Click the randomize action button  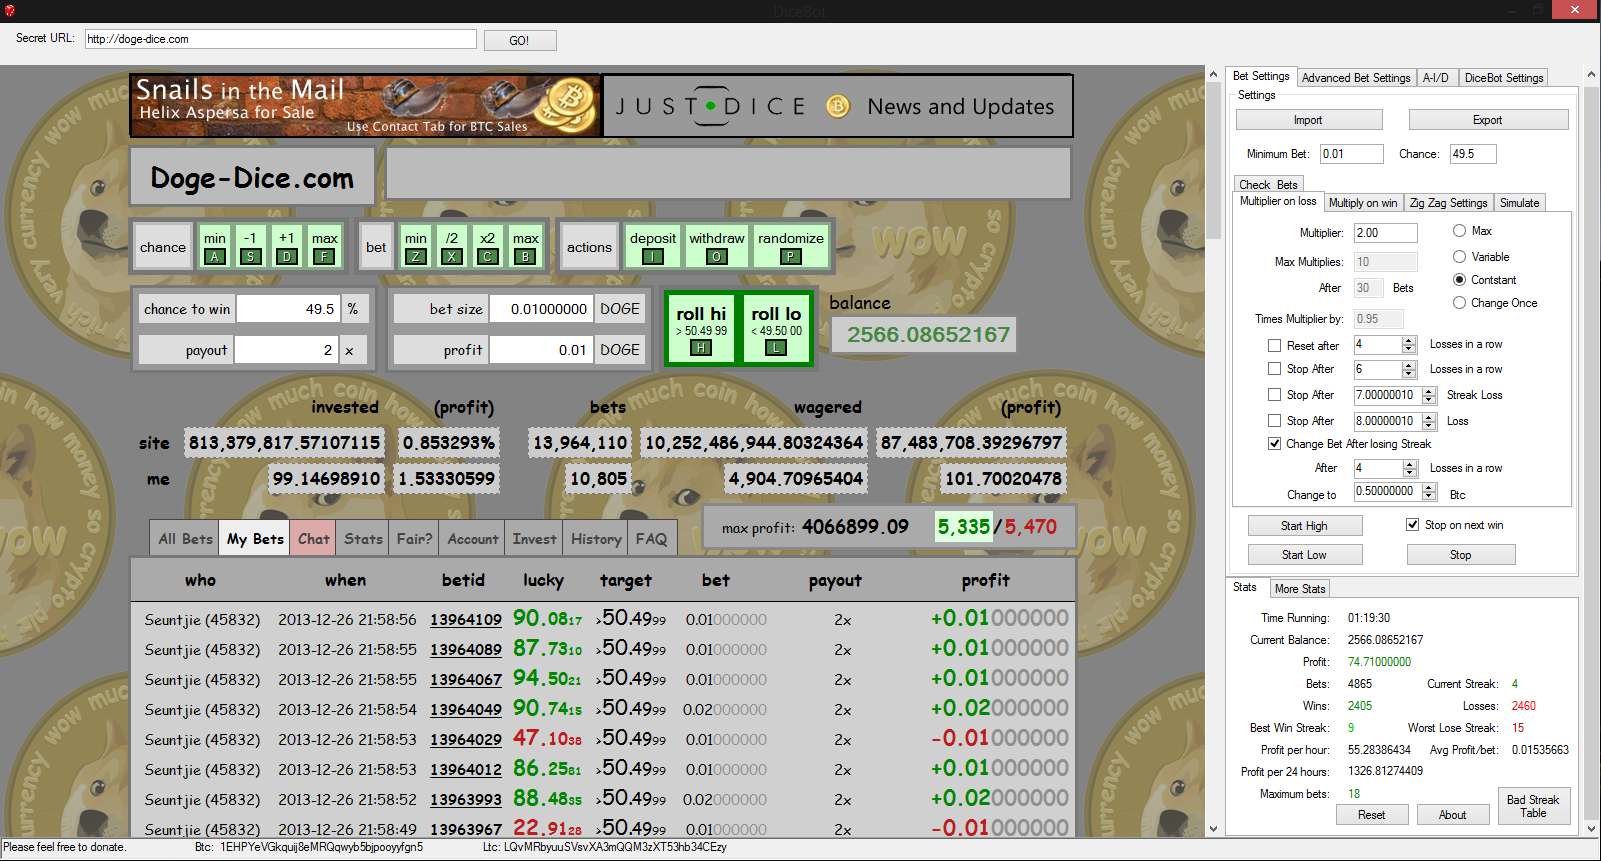point(791,247)
